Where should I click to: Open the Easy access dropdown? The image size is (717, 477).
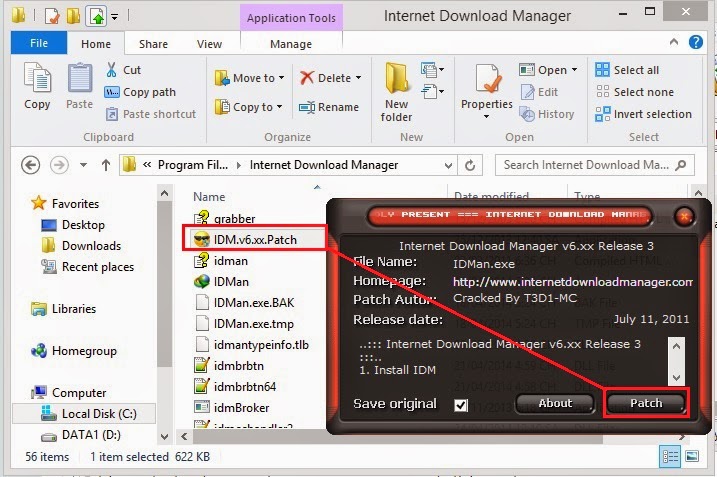pyautogui.click(x=432, y=91)
